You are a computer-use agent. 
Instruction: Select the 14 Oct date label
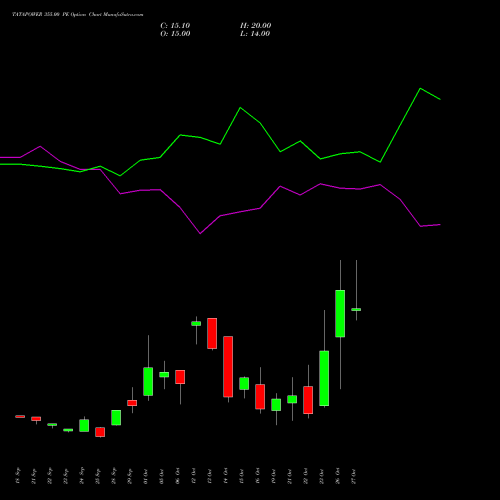pos(226,476)
